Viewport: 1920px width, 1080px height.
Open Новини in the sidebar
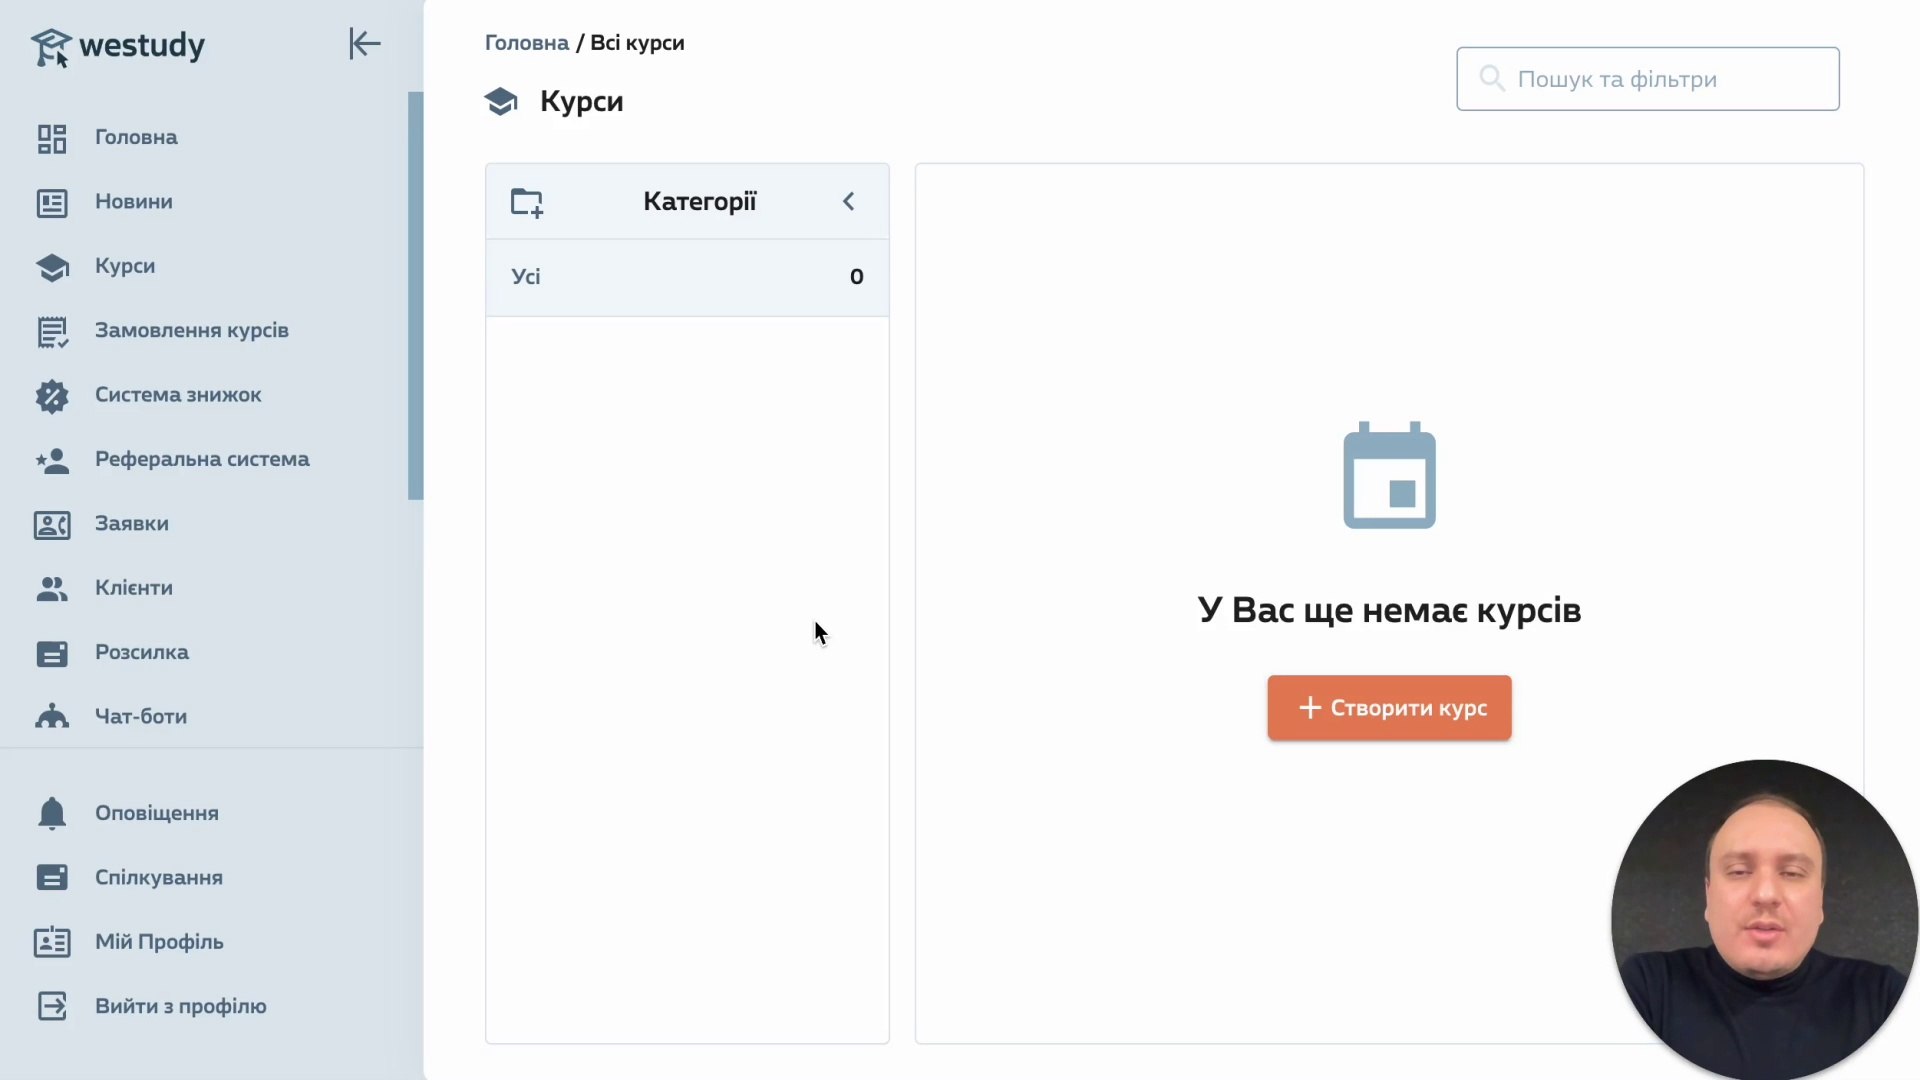(133, 202)
